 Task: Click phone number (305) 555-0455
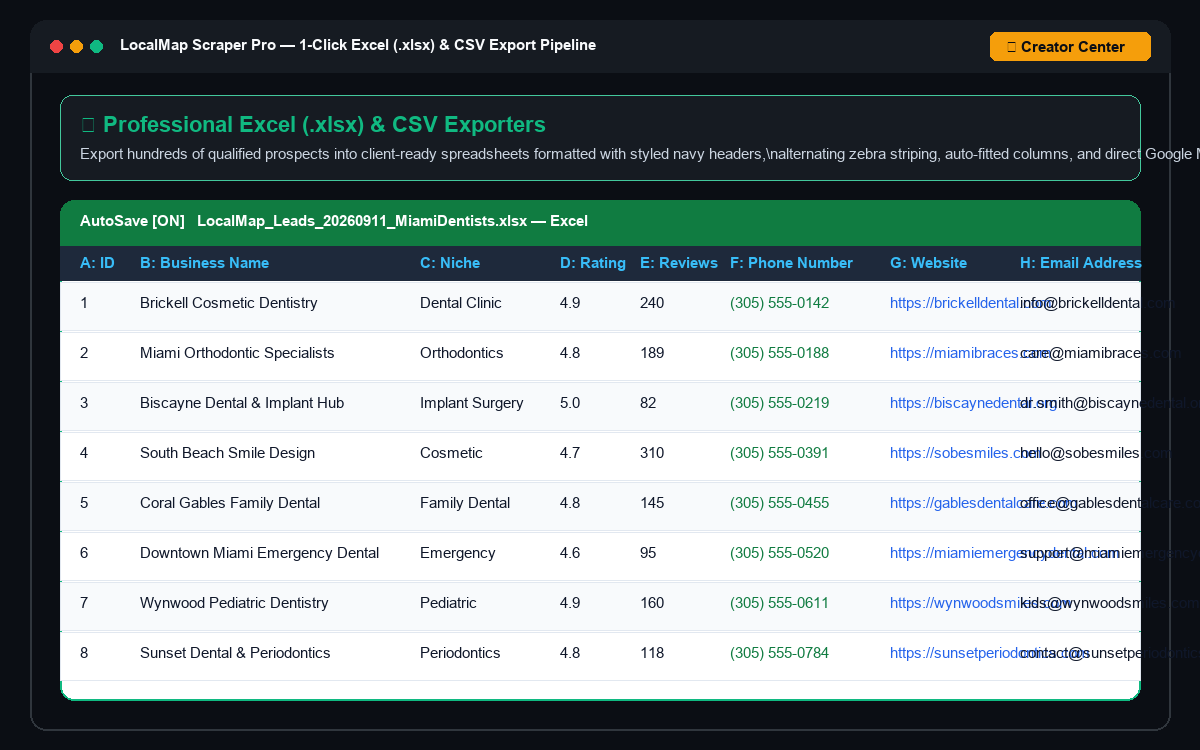point(779,503)
